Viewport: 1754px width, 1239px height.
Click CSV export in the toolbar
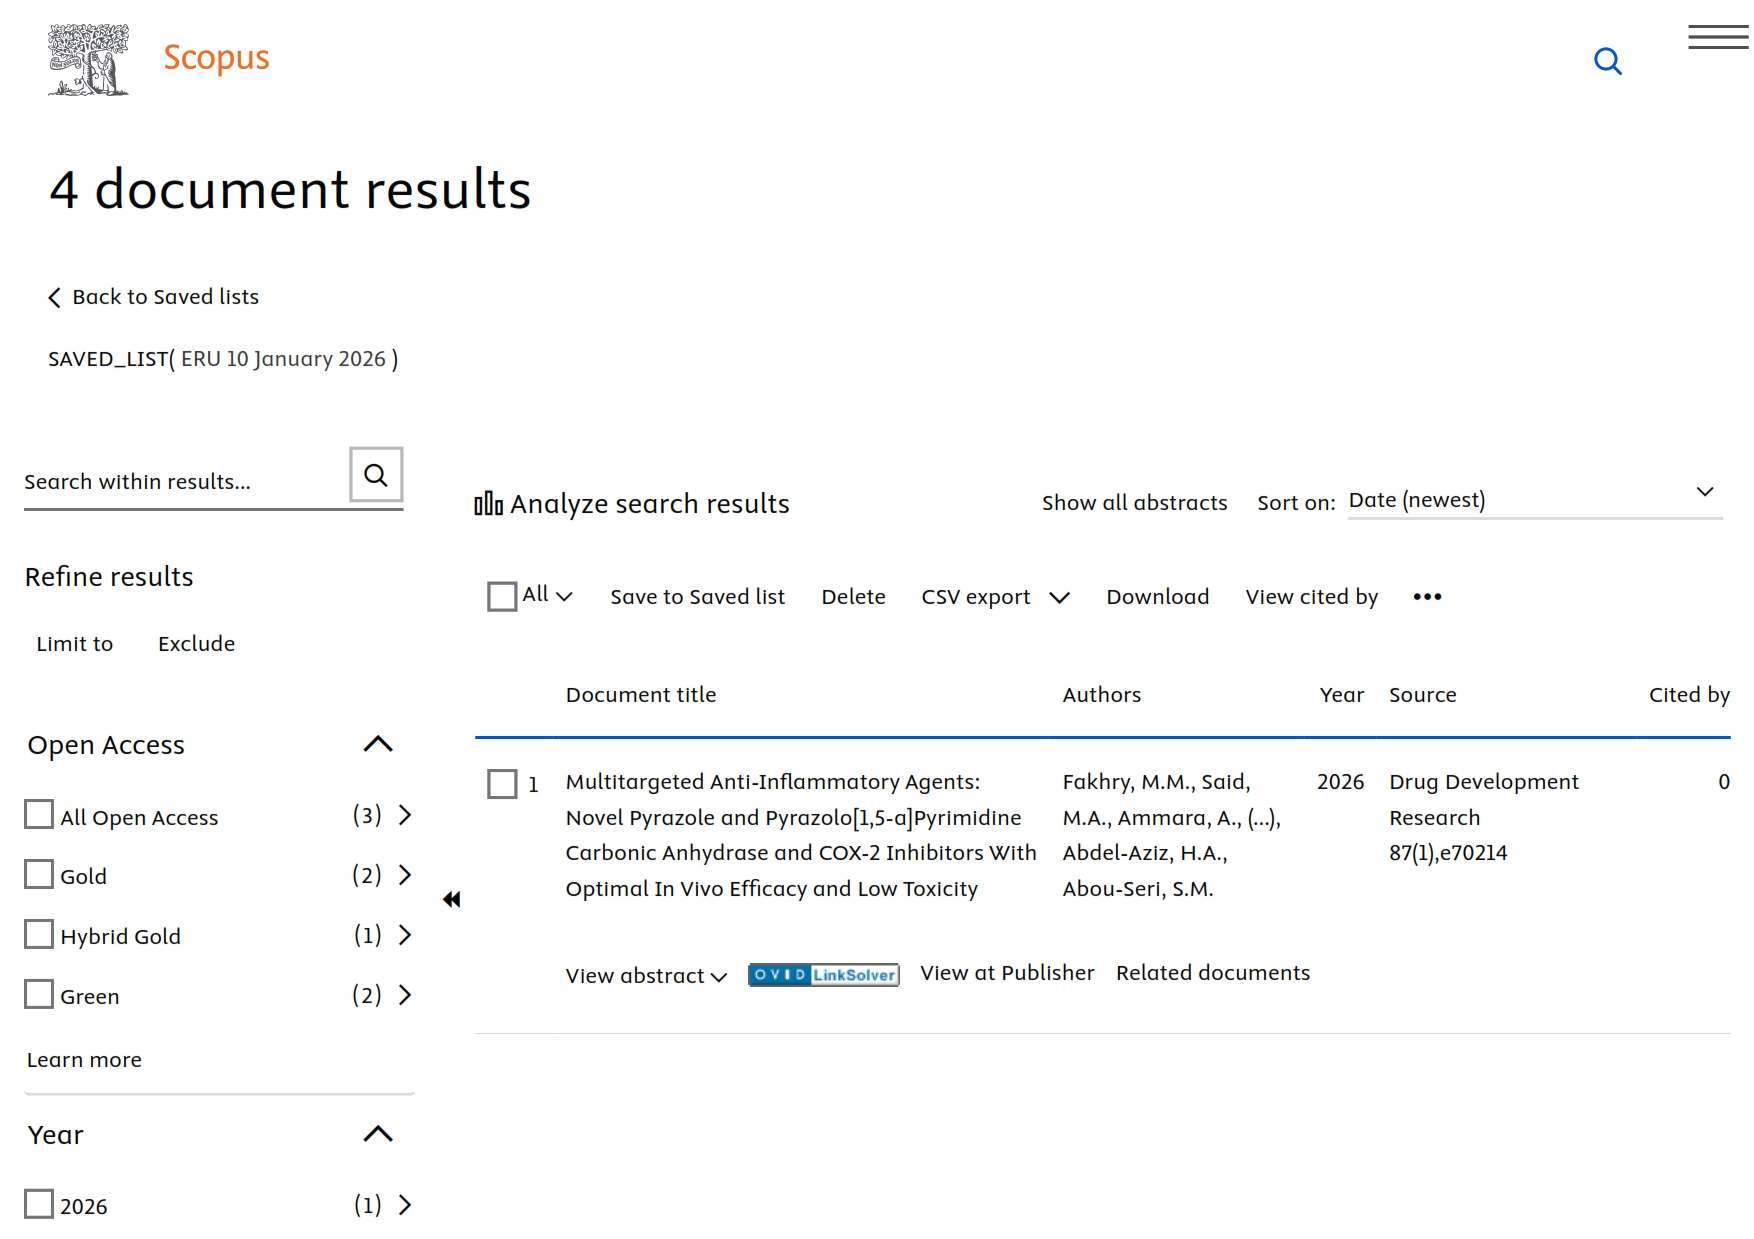pyautogui.click(x=975, y=597)
